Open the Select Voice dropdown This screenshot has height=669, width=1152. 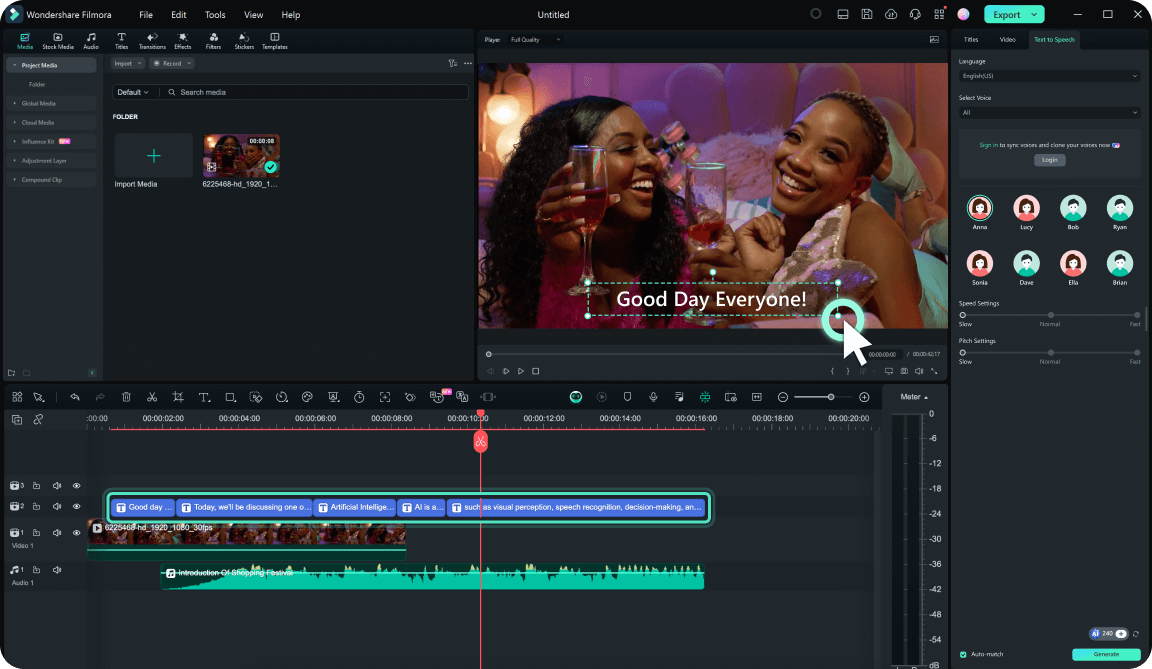click(1049, 113)
